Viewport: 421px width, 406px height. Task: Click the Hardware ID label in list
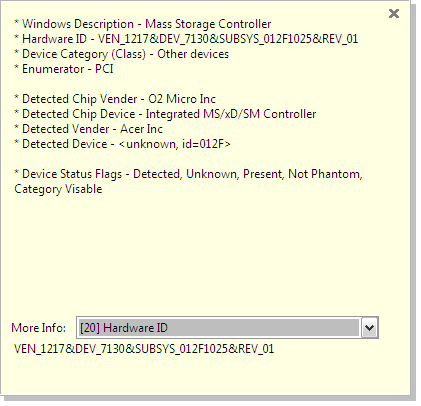tap(54, 39)
